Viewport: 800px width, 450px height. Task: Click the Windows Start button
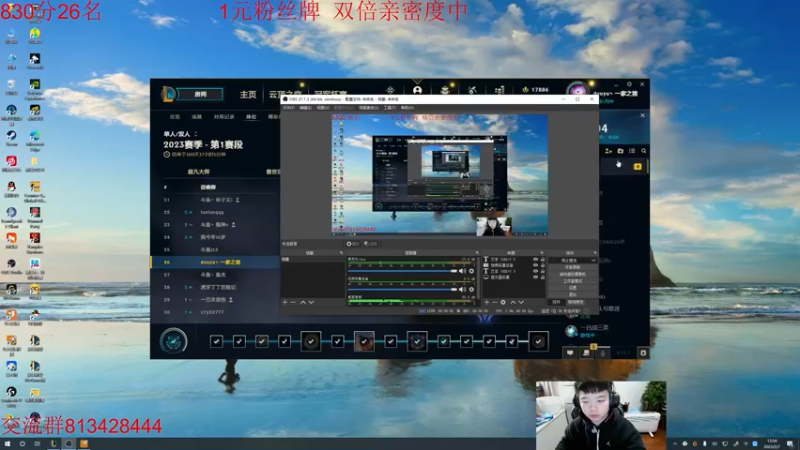pyautogui.click(x=7, y=444)
